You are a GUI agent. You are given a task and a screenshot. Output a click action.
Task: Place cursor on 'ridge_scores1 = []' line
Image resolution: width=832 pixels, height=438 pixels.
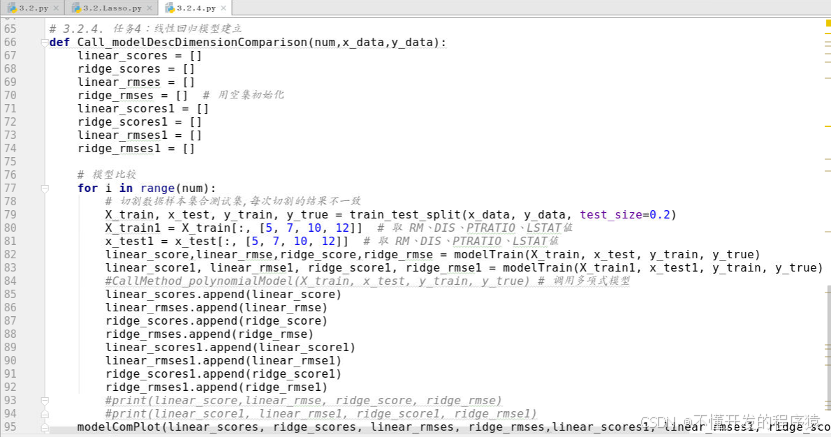(140, 122)
